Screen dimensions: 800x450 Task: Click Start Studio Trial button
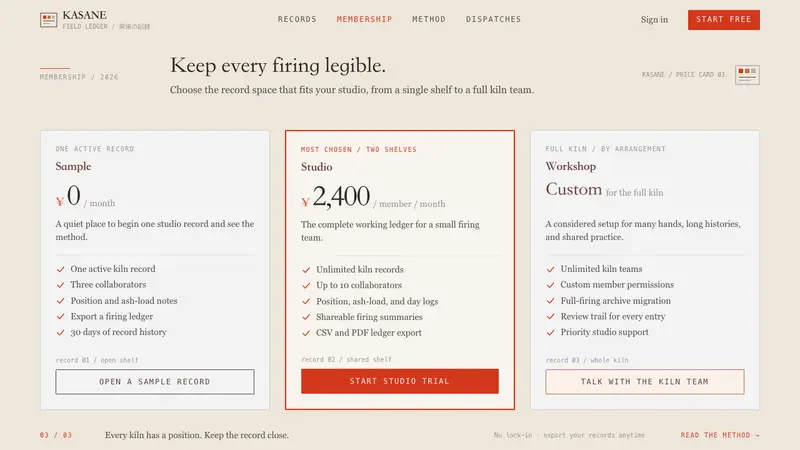coord(399,381)
